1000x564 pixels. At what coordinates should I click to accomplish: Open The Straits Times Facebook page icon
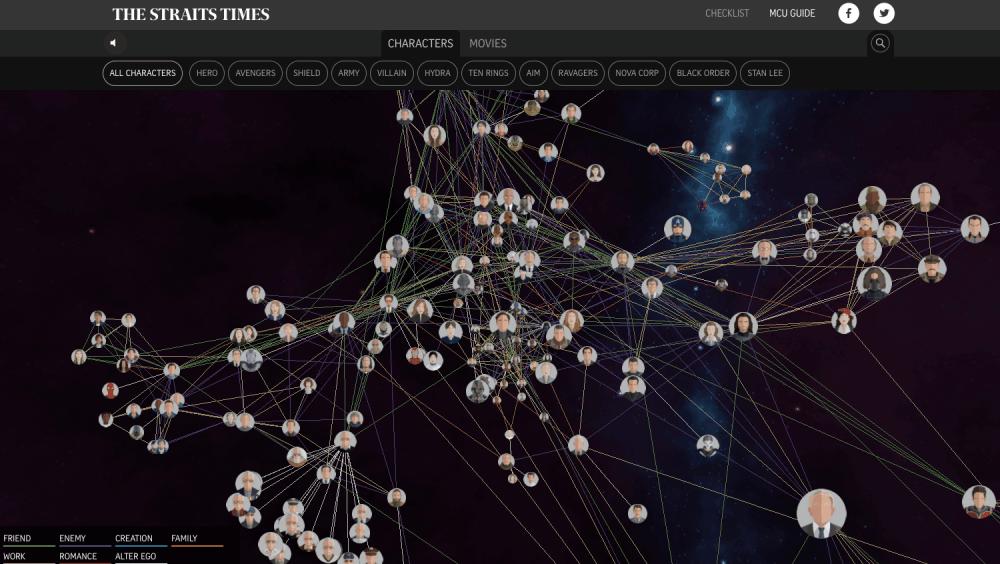pyautogui.click(x=848, y=13)
